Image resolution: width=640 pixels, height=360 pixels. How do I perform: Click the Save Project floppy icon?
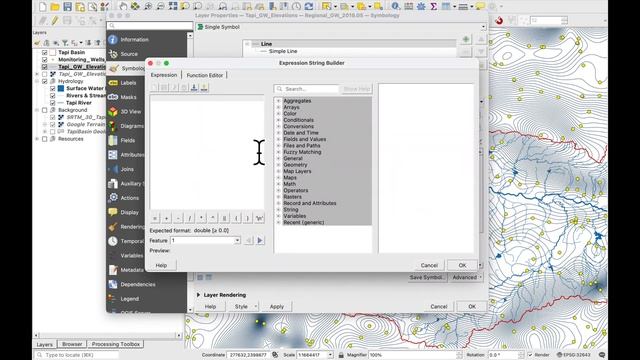67,6
